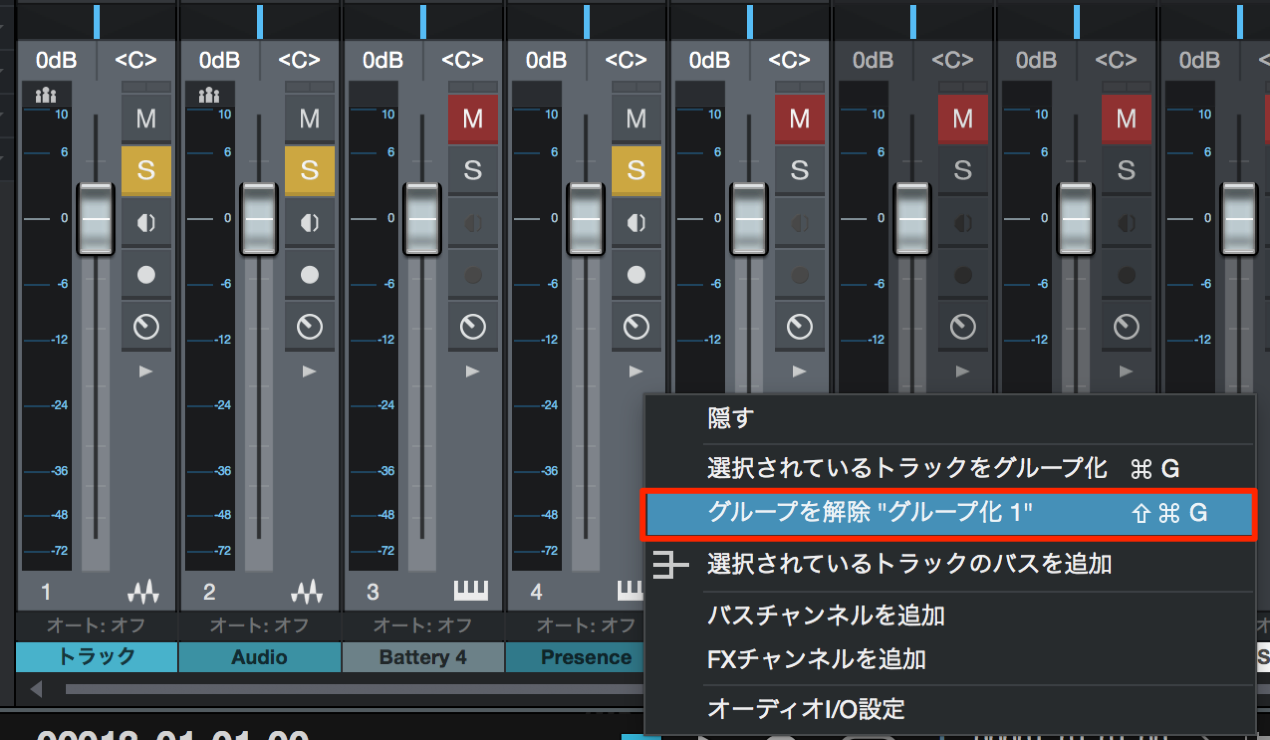The image size is (1270, 740).
Task: Click the Audio channel volume fader
Action: pyautogui.click(x=259, y=218)
